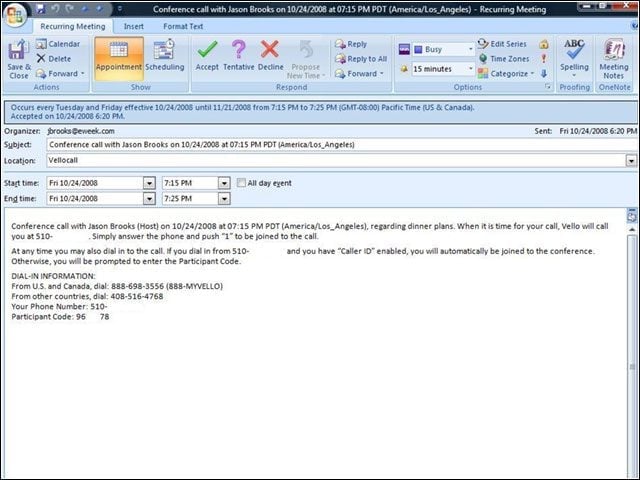Screen dimensions: 640x480
Task: Decline the meeting request
Action: [270, 56]
